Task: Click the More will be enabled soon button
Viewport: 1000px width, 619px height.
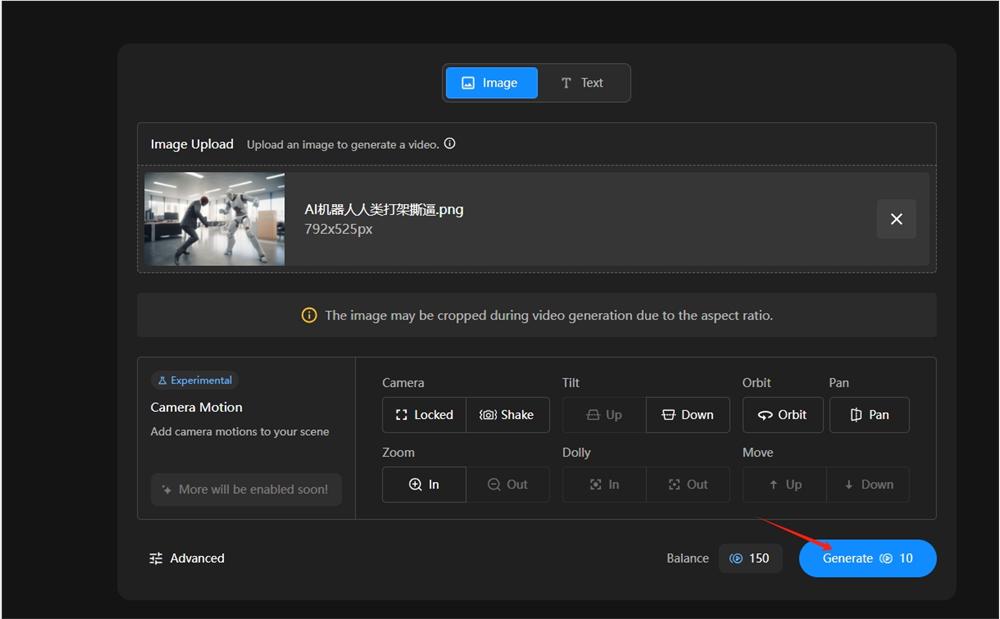Action: click(x=246, y=489)
